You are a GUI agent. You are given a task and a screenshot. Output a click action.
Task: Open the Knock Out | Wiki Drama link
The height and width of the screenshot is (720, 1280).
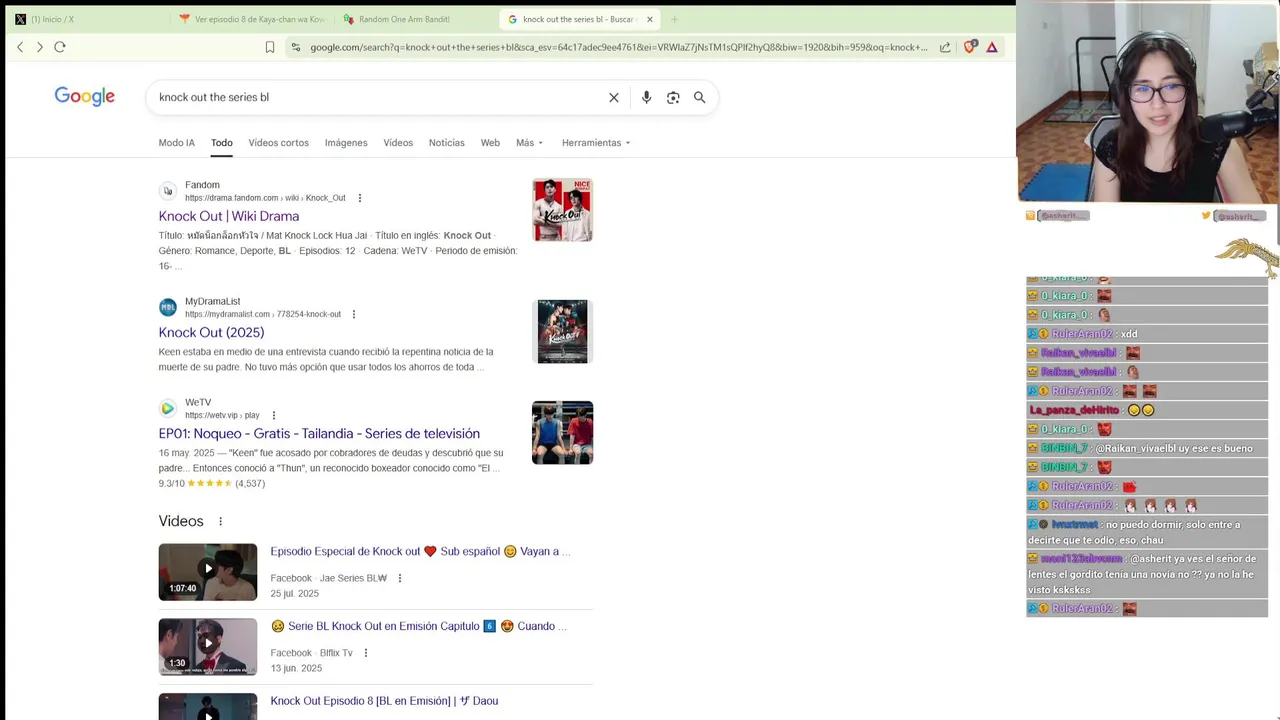click(x=229, y=216)
